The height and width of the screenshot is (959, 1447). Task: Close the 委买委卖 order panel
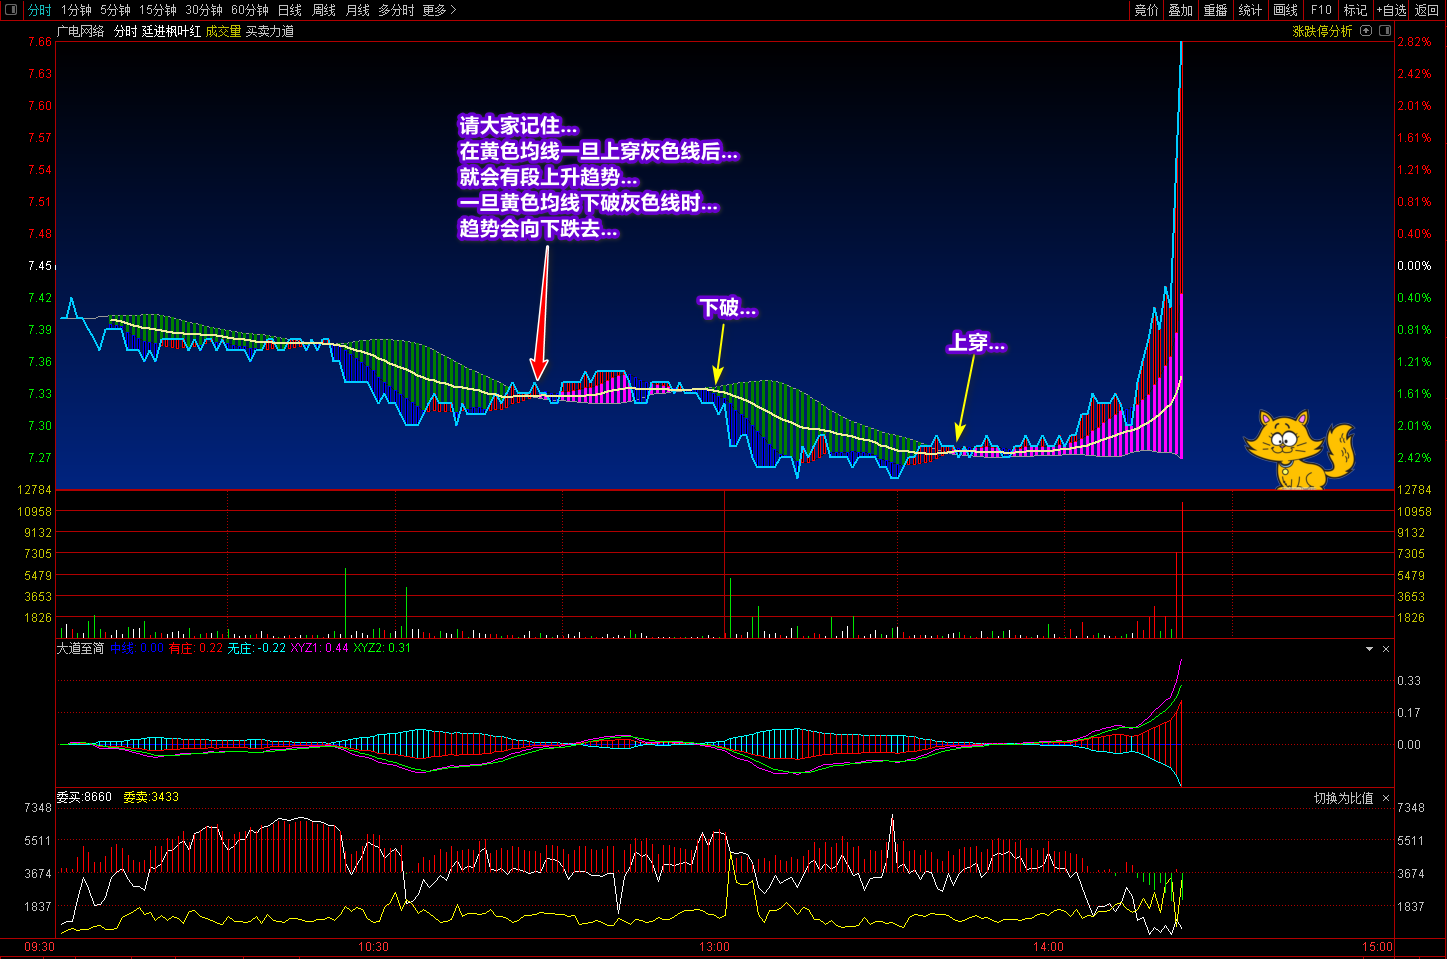pyautogui.click(x=1386, y=798)
